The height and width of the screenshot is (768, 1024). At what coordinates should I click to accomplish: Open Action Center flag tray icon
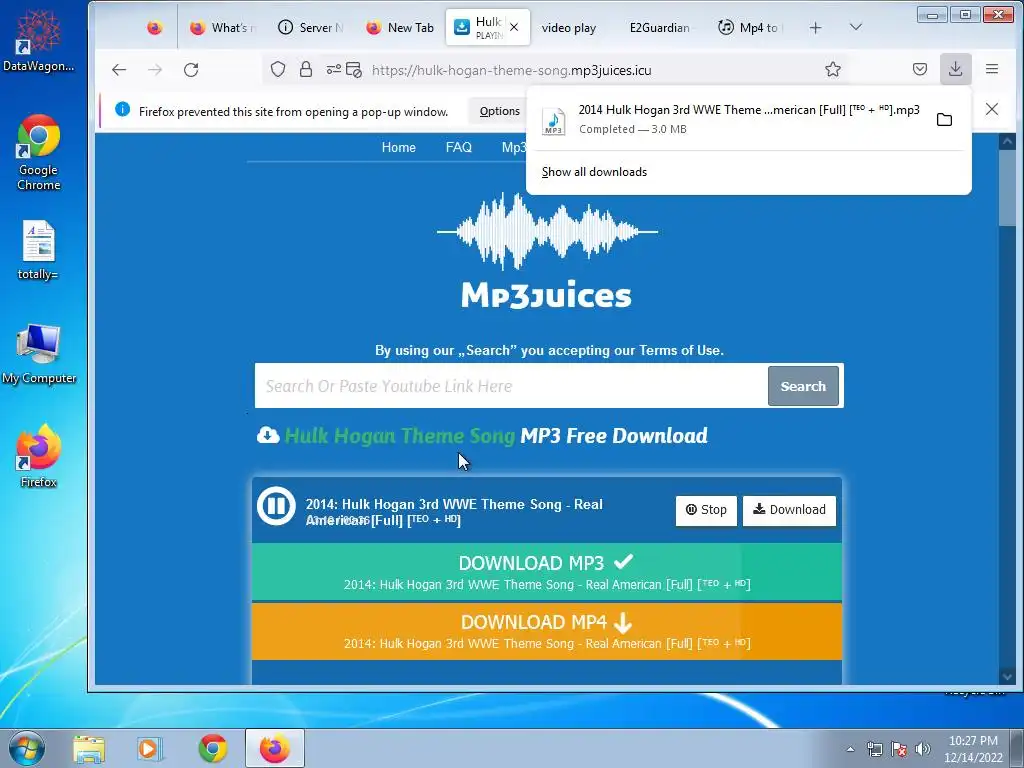[x=899, y=749]
